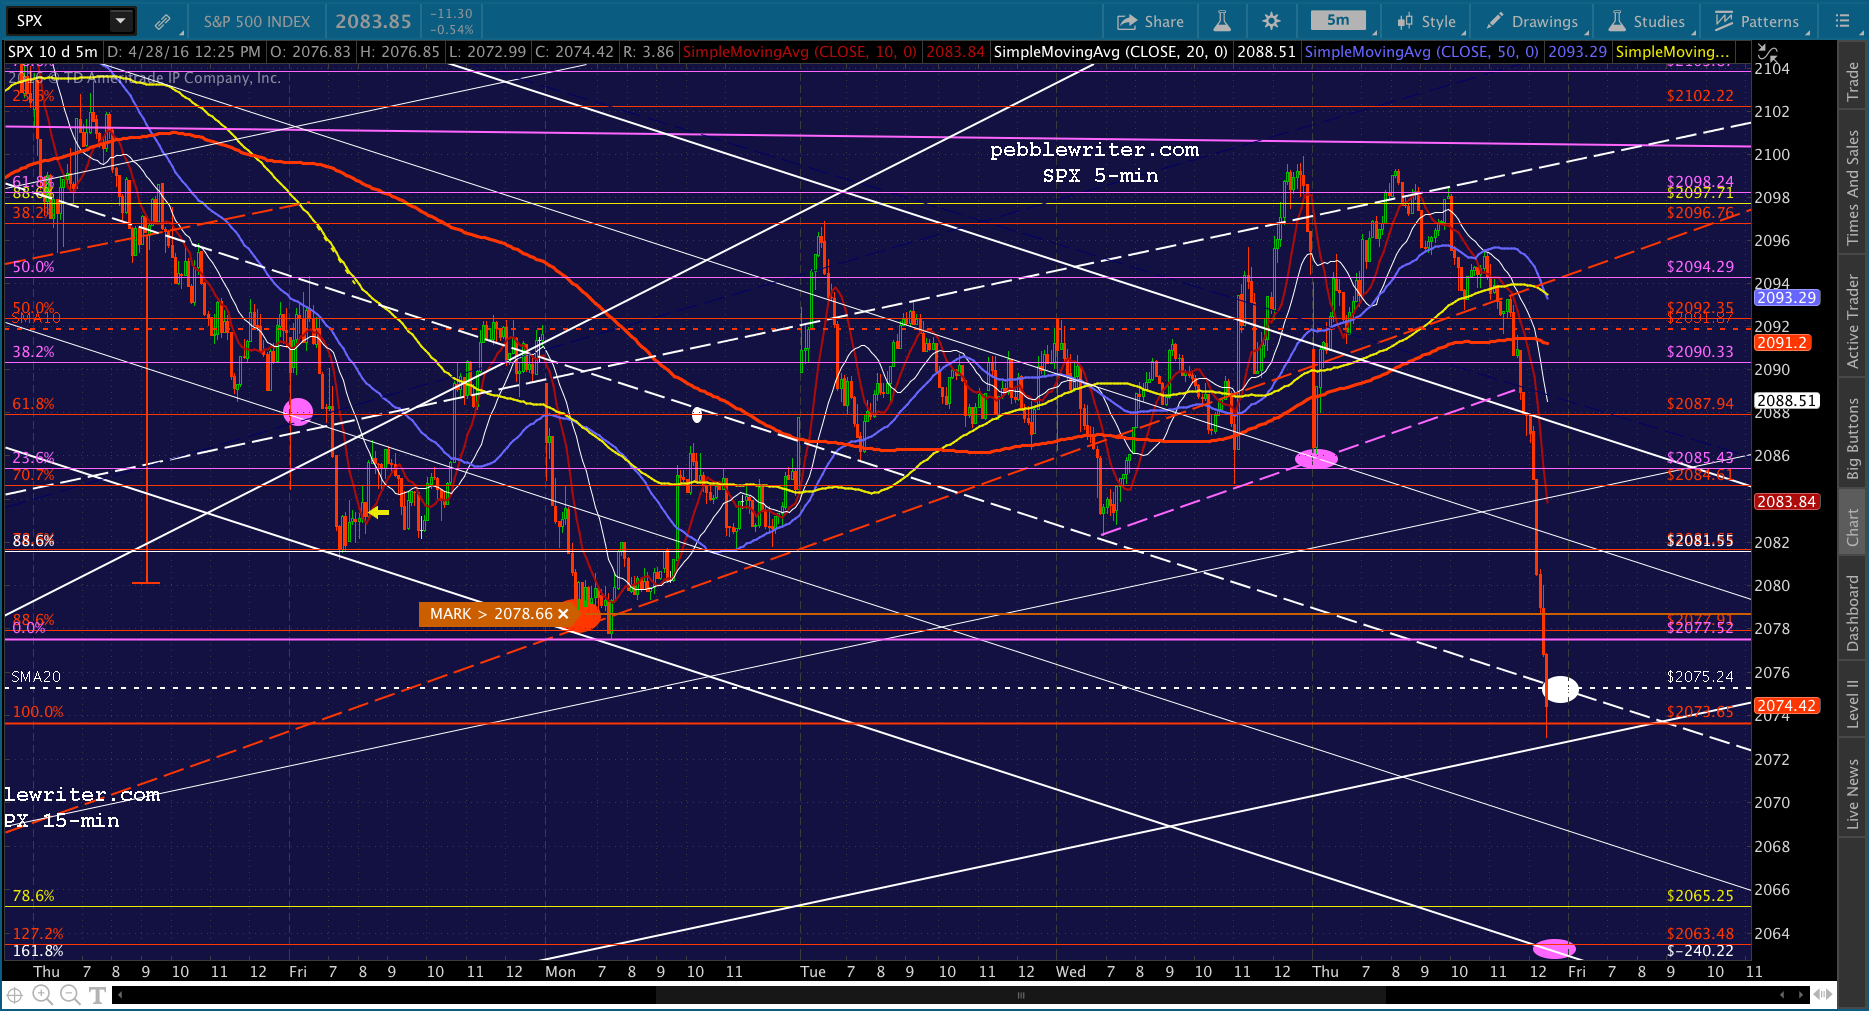Select the text annotation tool icon

click(x=97, y=994)
